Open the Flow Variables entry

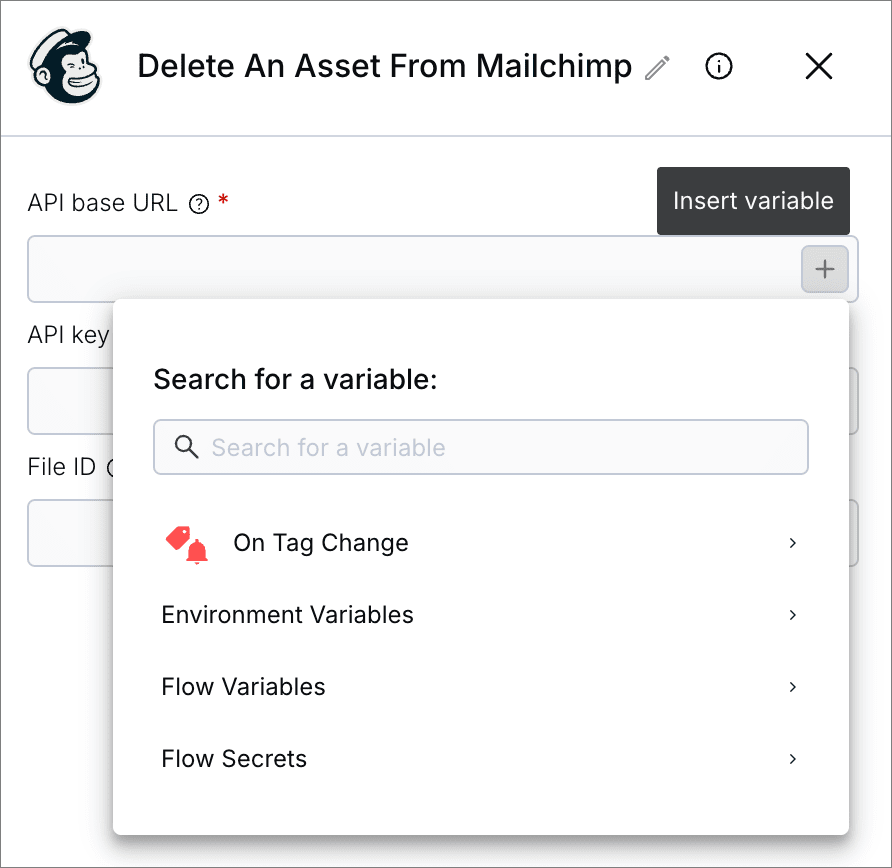click(x=481, y=687)
